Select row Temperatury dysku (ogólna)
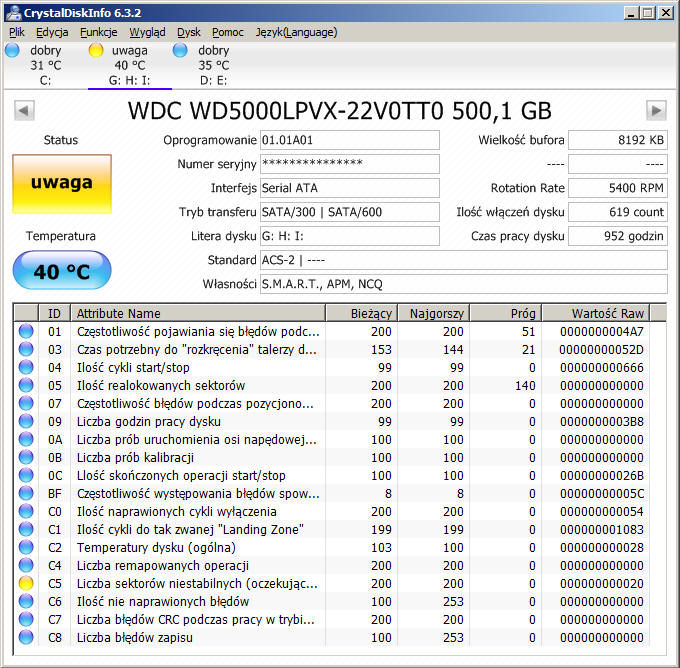 coord(332,547)
